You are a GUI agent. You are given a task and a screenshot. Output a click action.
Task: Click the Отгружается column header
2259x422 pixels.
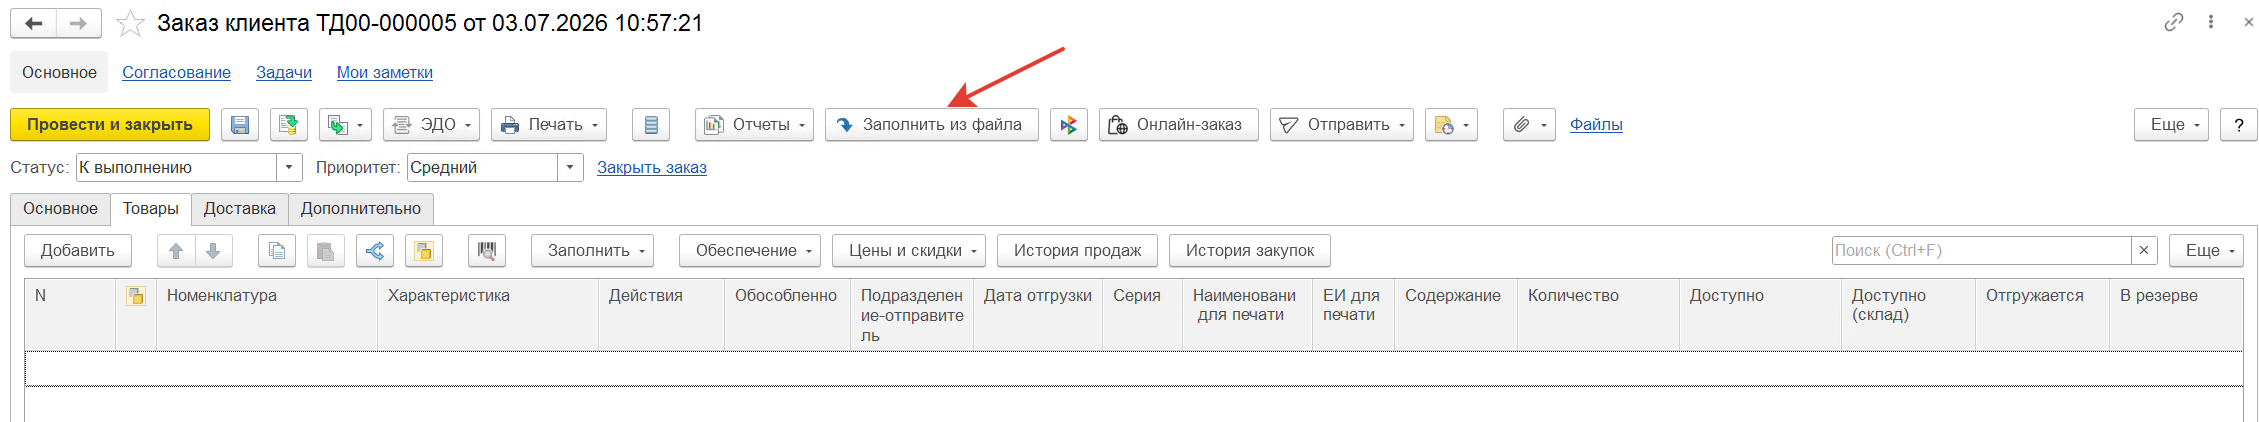[x=2042, y=315]
